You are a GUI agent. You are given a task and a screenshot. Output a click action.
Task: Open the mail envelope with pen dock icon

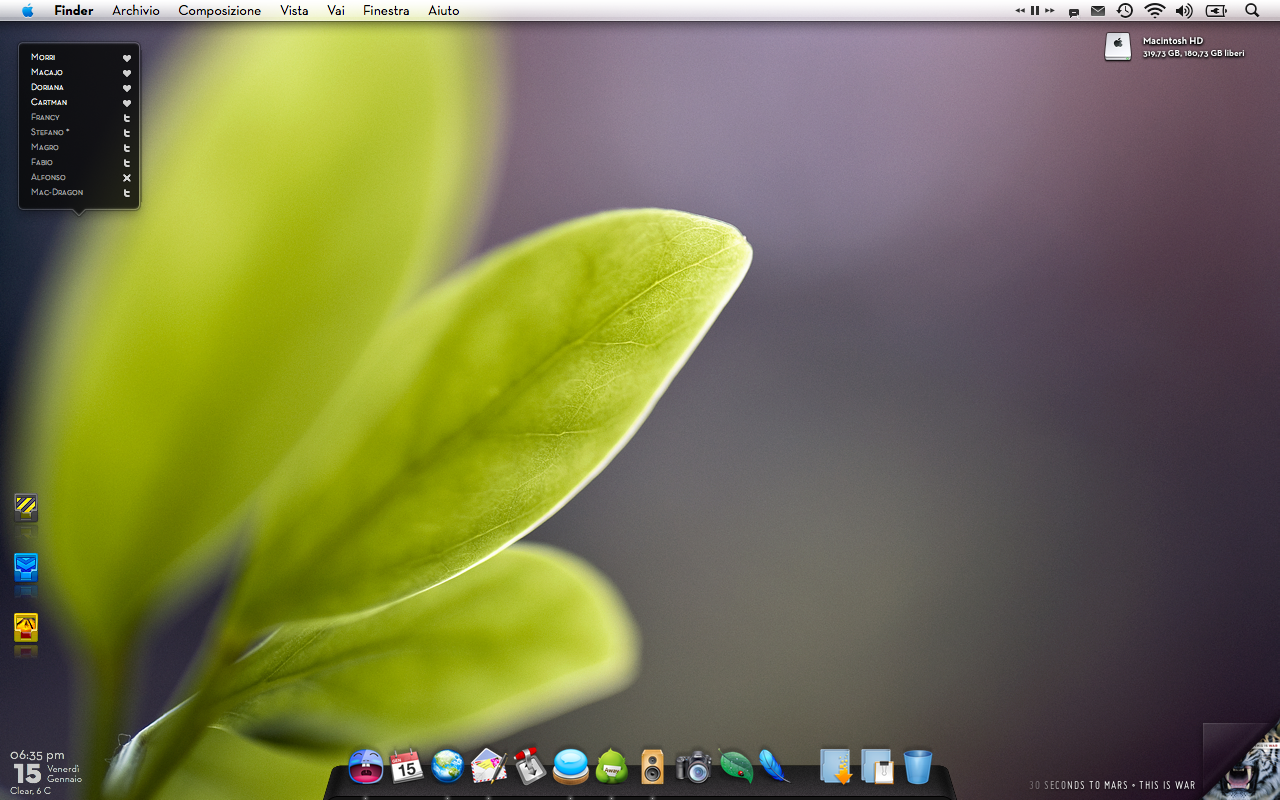coord(488,767)
